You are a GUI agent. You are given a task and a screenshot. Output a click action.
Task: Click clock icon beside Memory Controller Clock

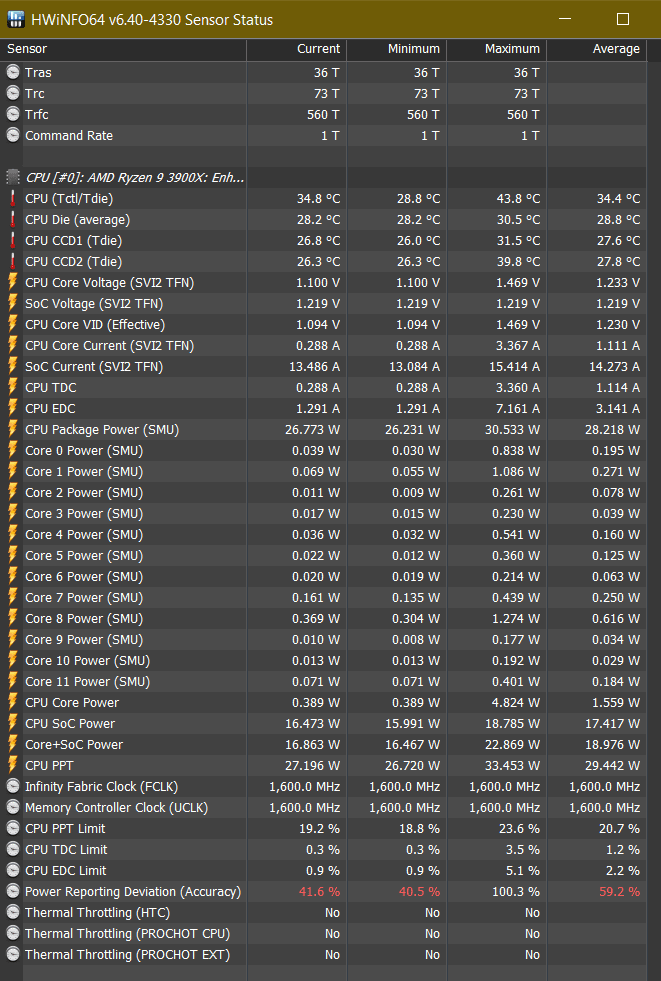point(13,807)
